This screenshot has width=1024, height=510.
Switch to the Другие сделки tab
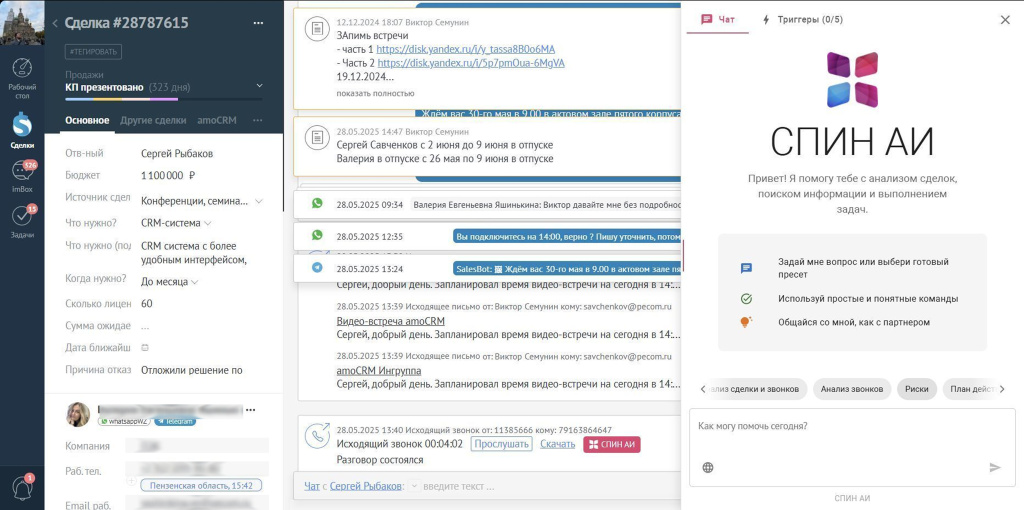click(153, 120)
